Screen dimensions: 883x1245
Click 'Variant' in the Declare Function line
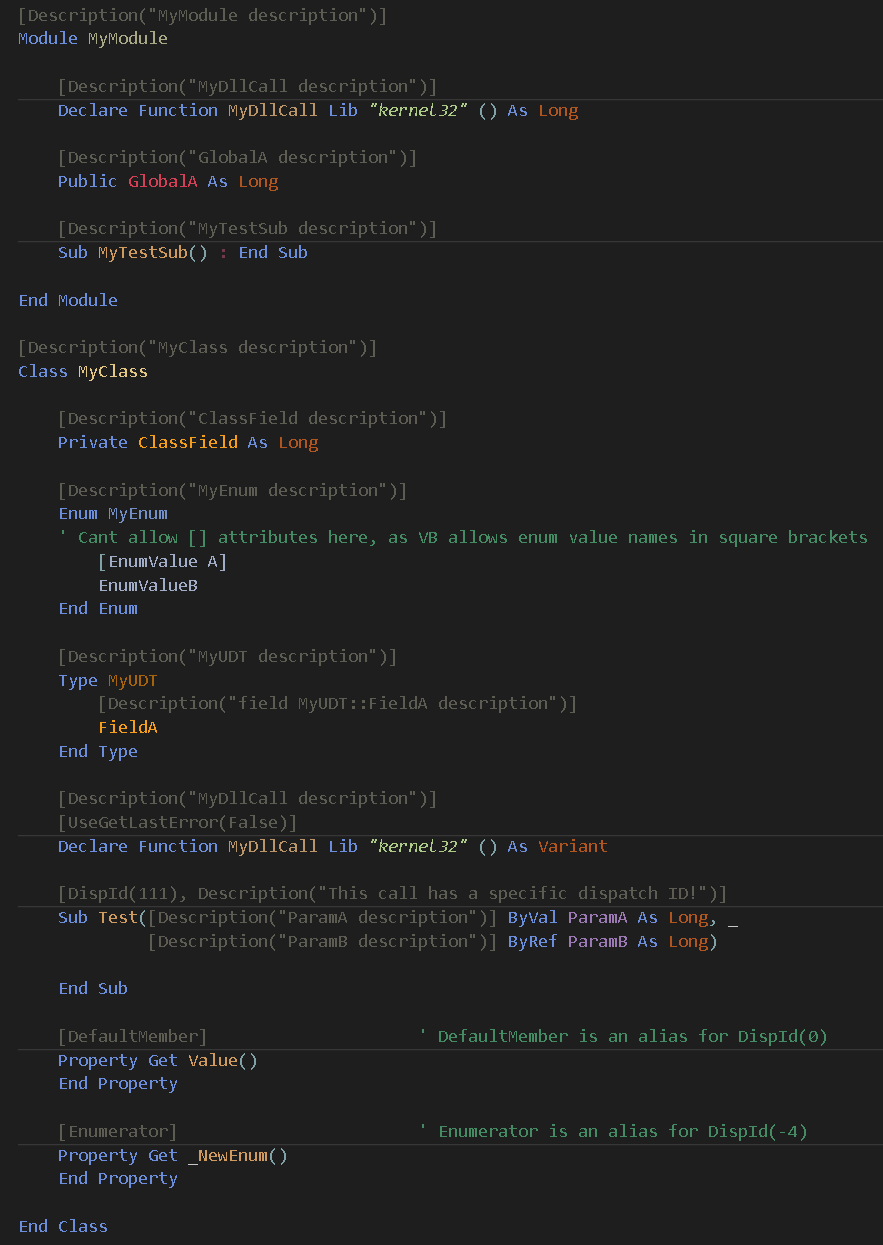pos(573,847)
